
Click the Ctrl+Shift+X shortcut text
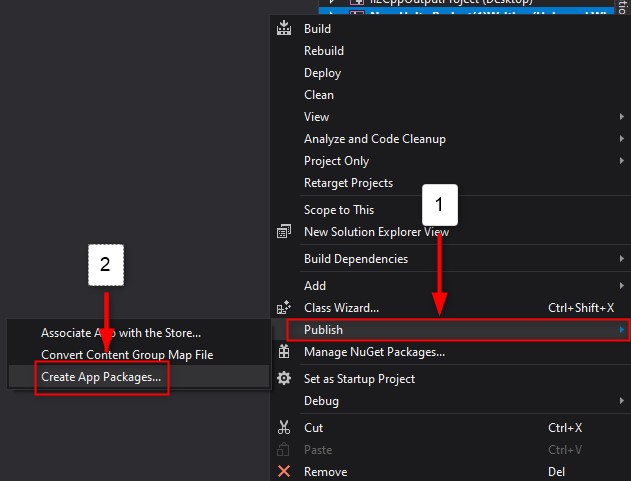pos(581,308)
